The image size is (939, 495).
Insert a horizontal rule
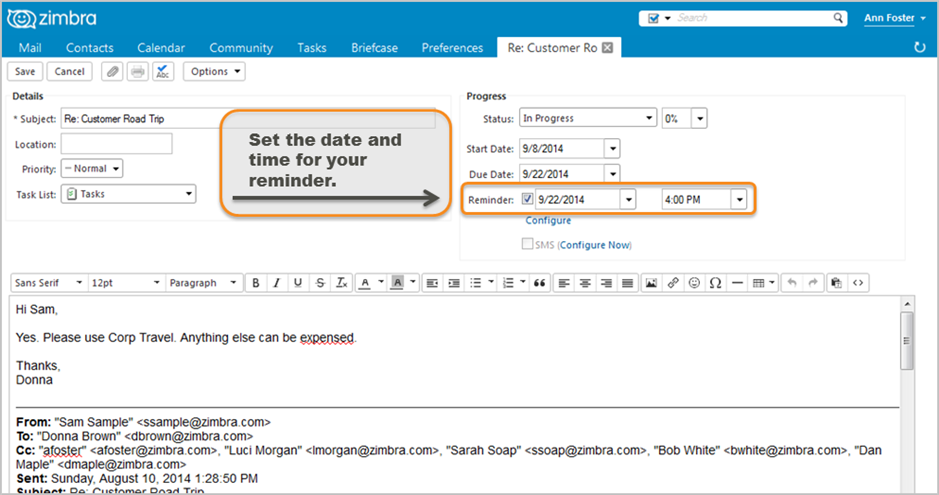pos(737,283)
